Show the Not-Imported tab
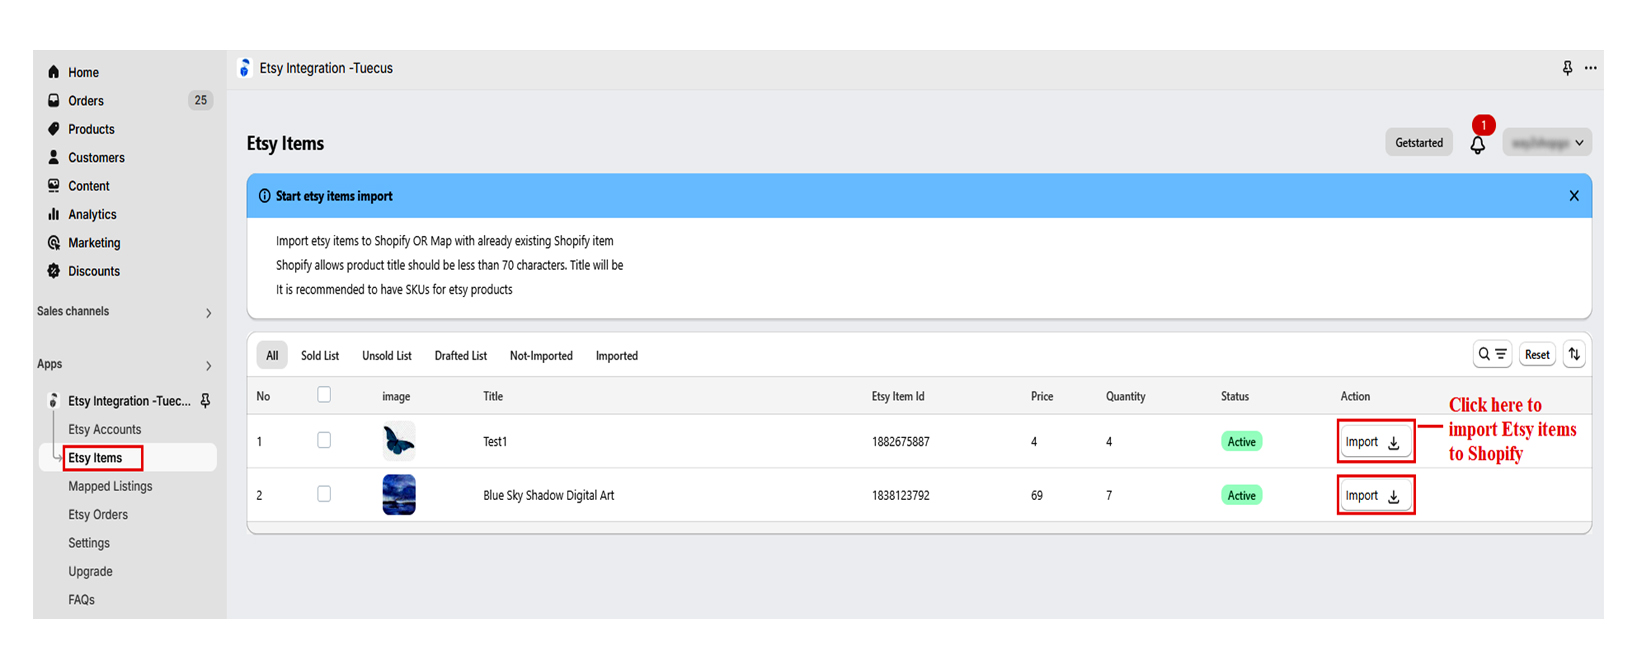Screen dimensions: 1647x655 [x=541, y=356]
